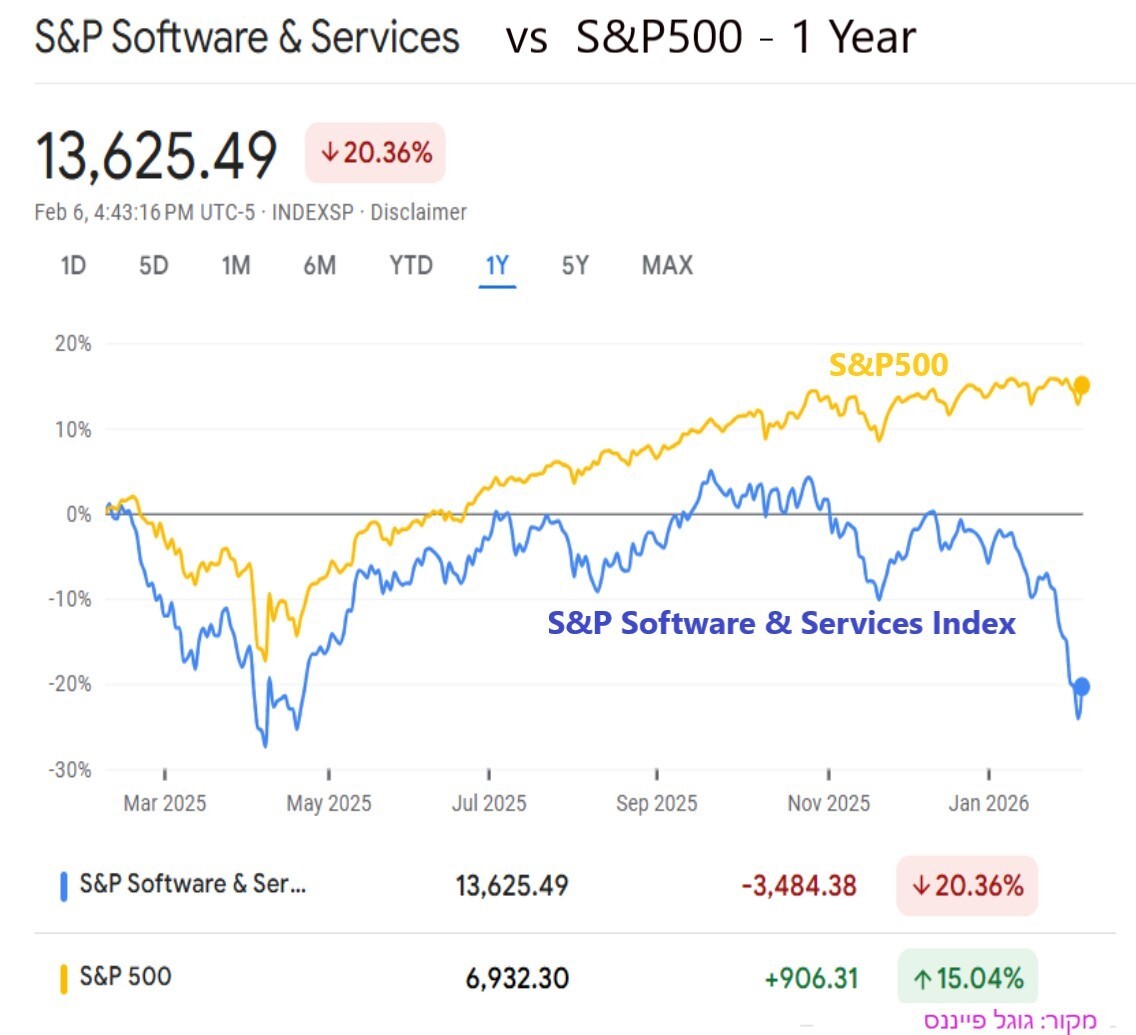The width and height of the screenshot is (1136, 1035).
Task: Show the 1M chart range
Action: [x=236, y=266]
